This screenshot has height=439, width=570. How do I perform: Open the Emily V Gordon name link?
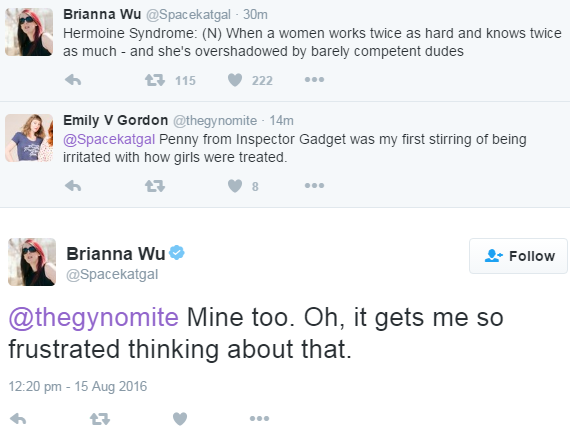[x=116, y=120]
